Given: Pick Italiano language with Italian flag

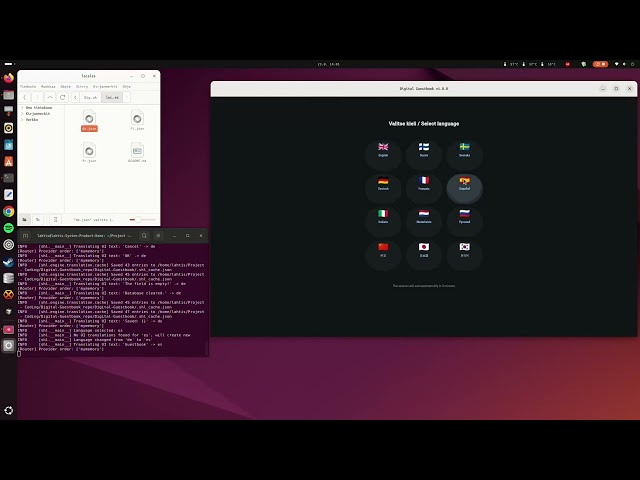Looking at the screenshot, I should (x=383, y=221).
